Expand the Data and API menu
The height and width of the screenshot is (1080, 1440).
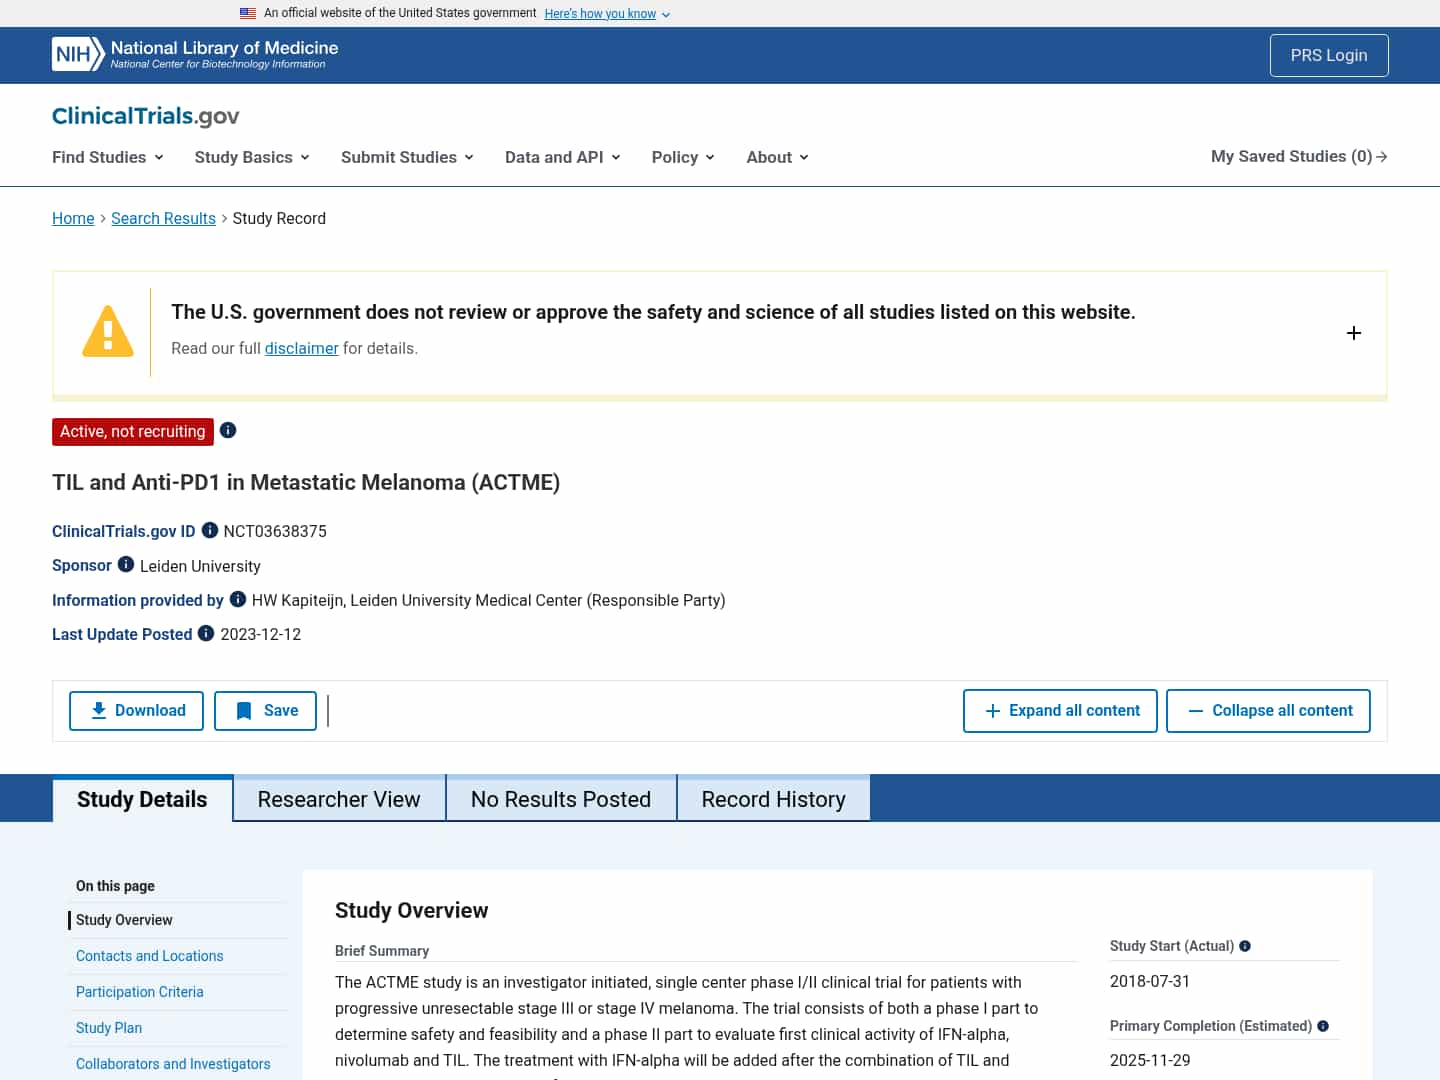562,157
